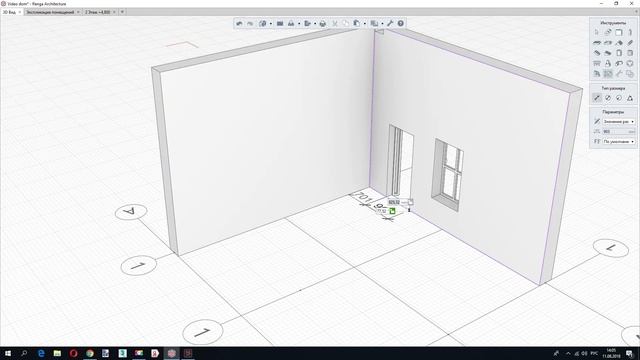Open the dropdown arrow beside the export icon

[x=315, y=24]
